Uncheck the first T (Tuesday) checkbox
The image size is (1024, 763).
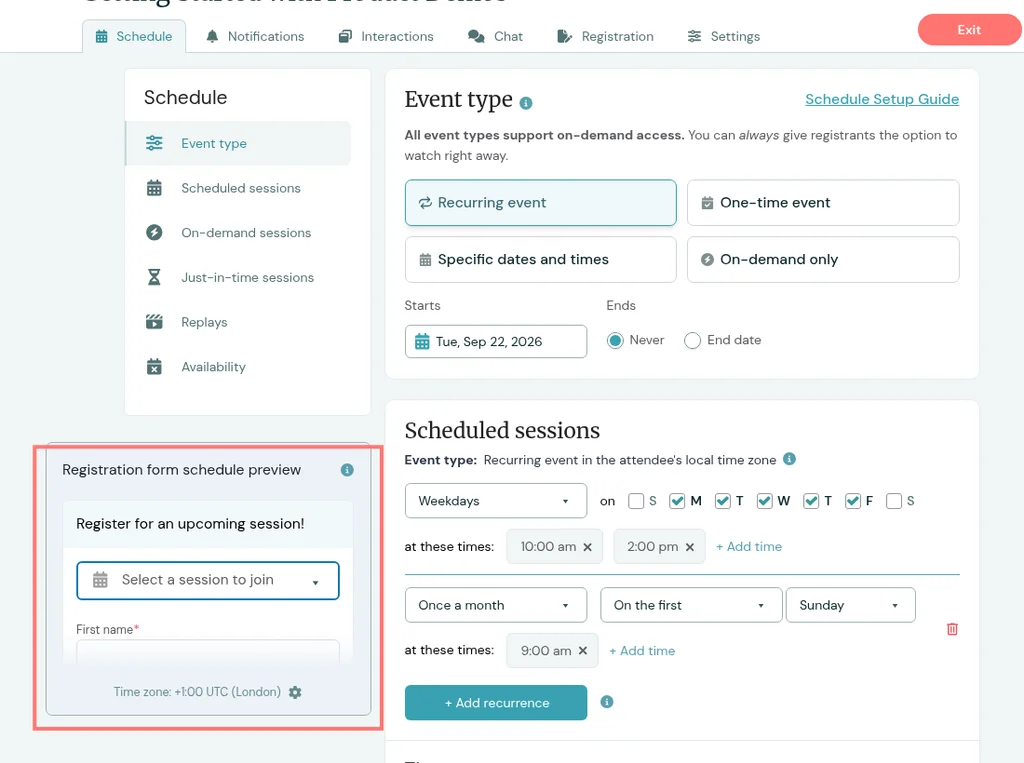[722, 501]
